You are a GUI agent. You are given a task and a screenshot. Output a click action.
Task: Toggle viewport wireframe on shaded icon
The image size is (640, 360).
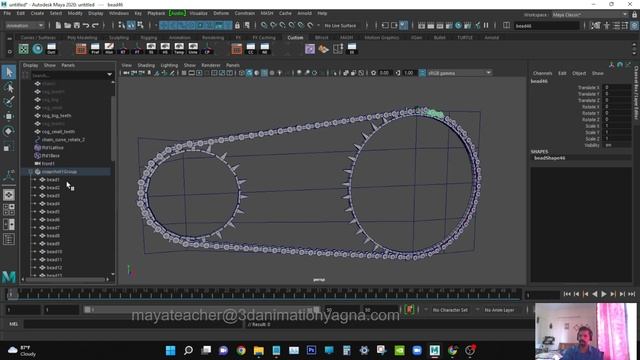[264, 73]
